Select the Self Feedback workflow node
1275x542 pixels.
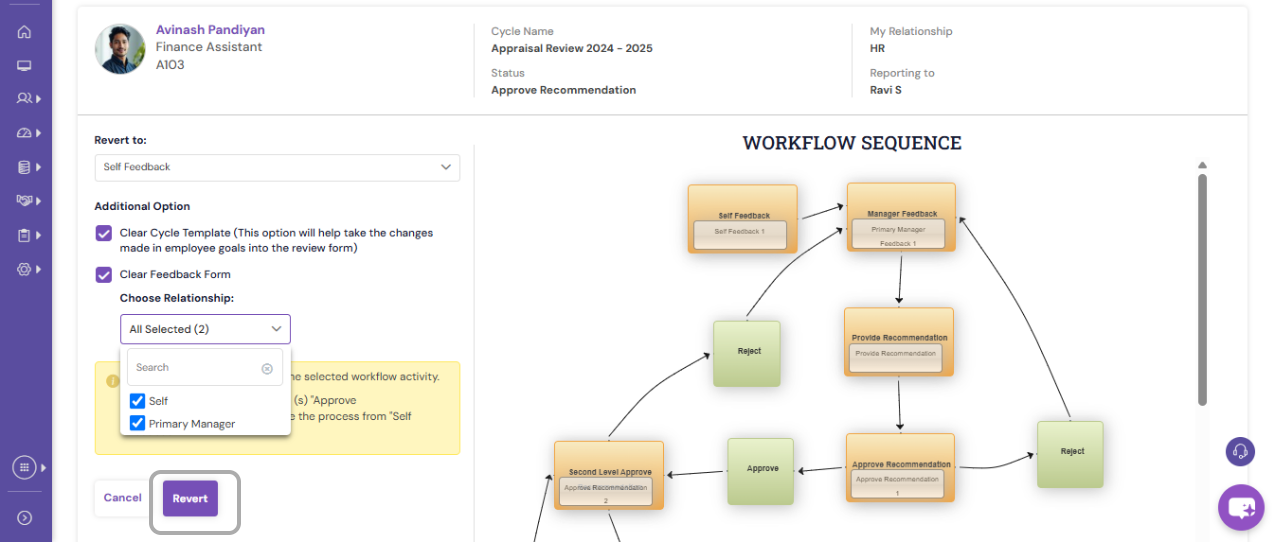tap(742, 220)
